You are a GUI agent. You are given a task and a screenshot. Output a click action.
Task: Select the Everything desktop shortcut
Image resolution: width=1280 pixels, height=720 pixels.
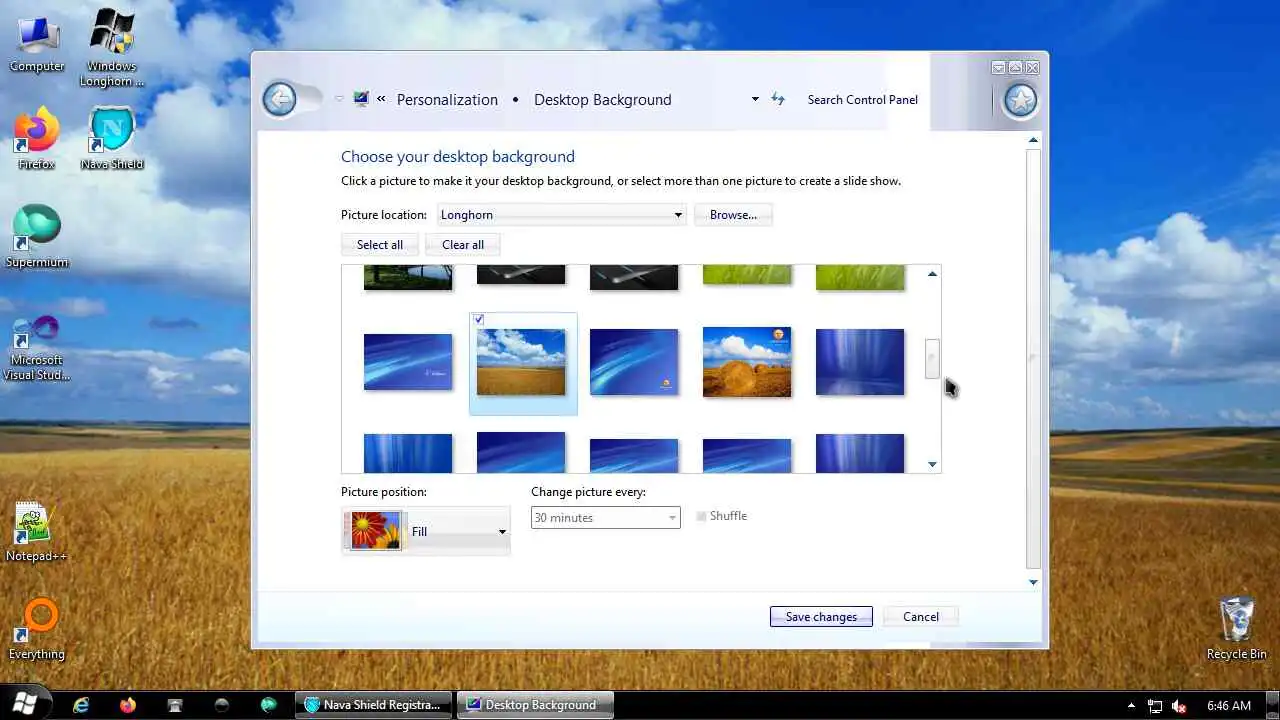pos(37,629)
